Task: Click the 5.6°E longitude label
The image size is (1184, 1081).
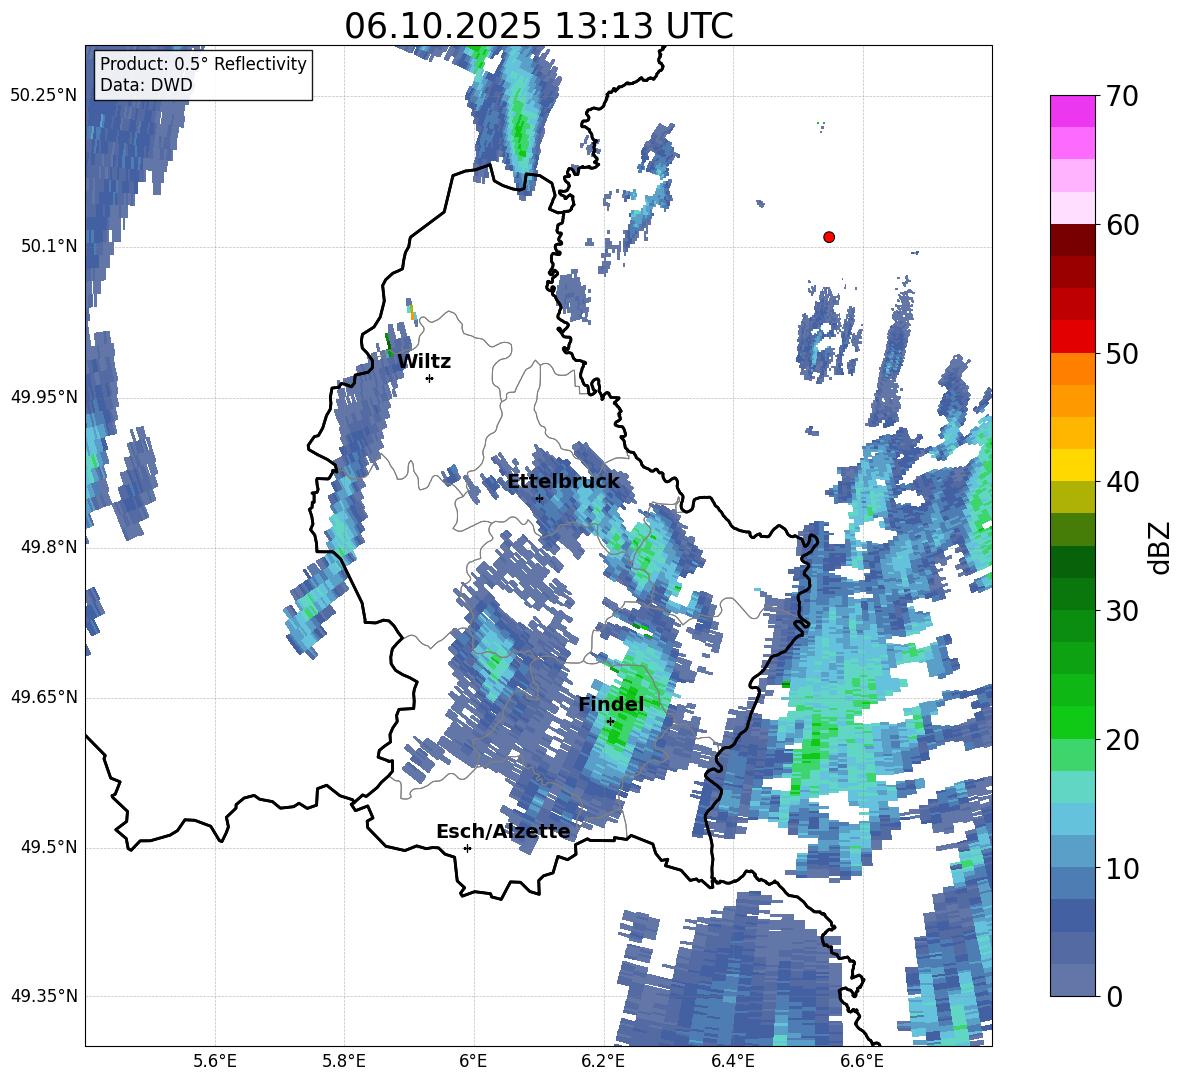Action: [x=215, y=1061]
